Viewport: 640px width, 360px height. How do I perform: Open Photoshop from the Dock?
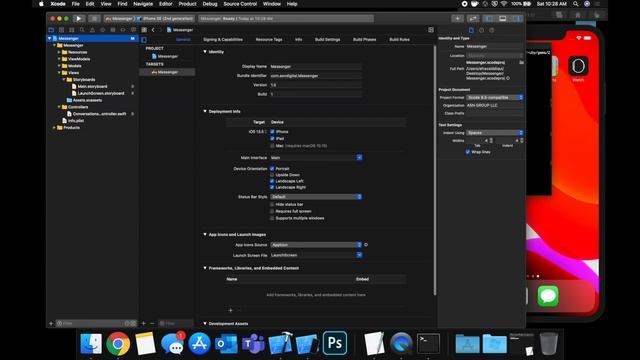[x=335, y=343]
